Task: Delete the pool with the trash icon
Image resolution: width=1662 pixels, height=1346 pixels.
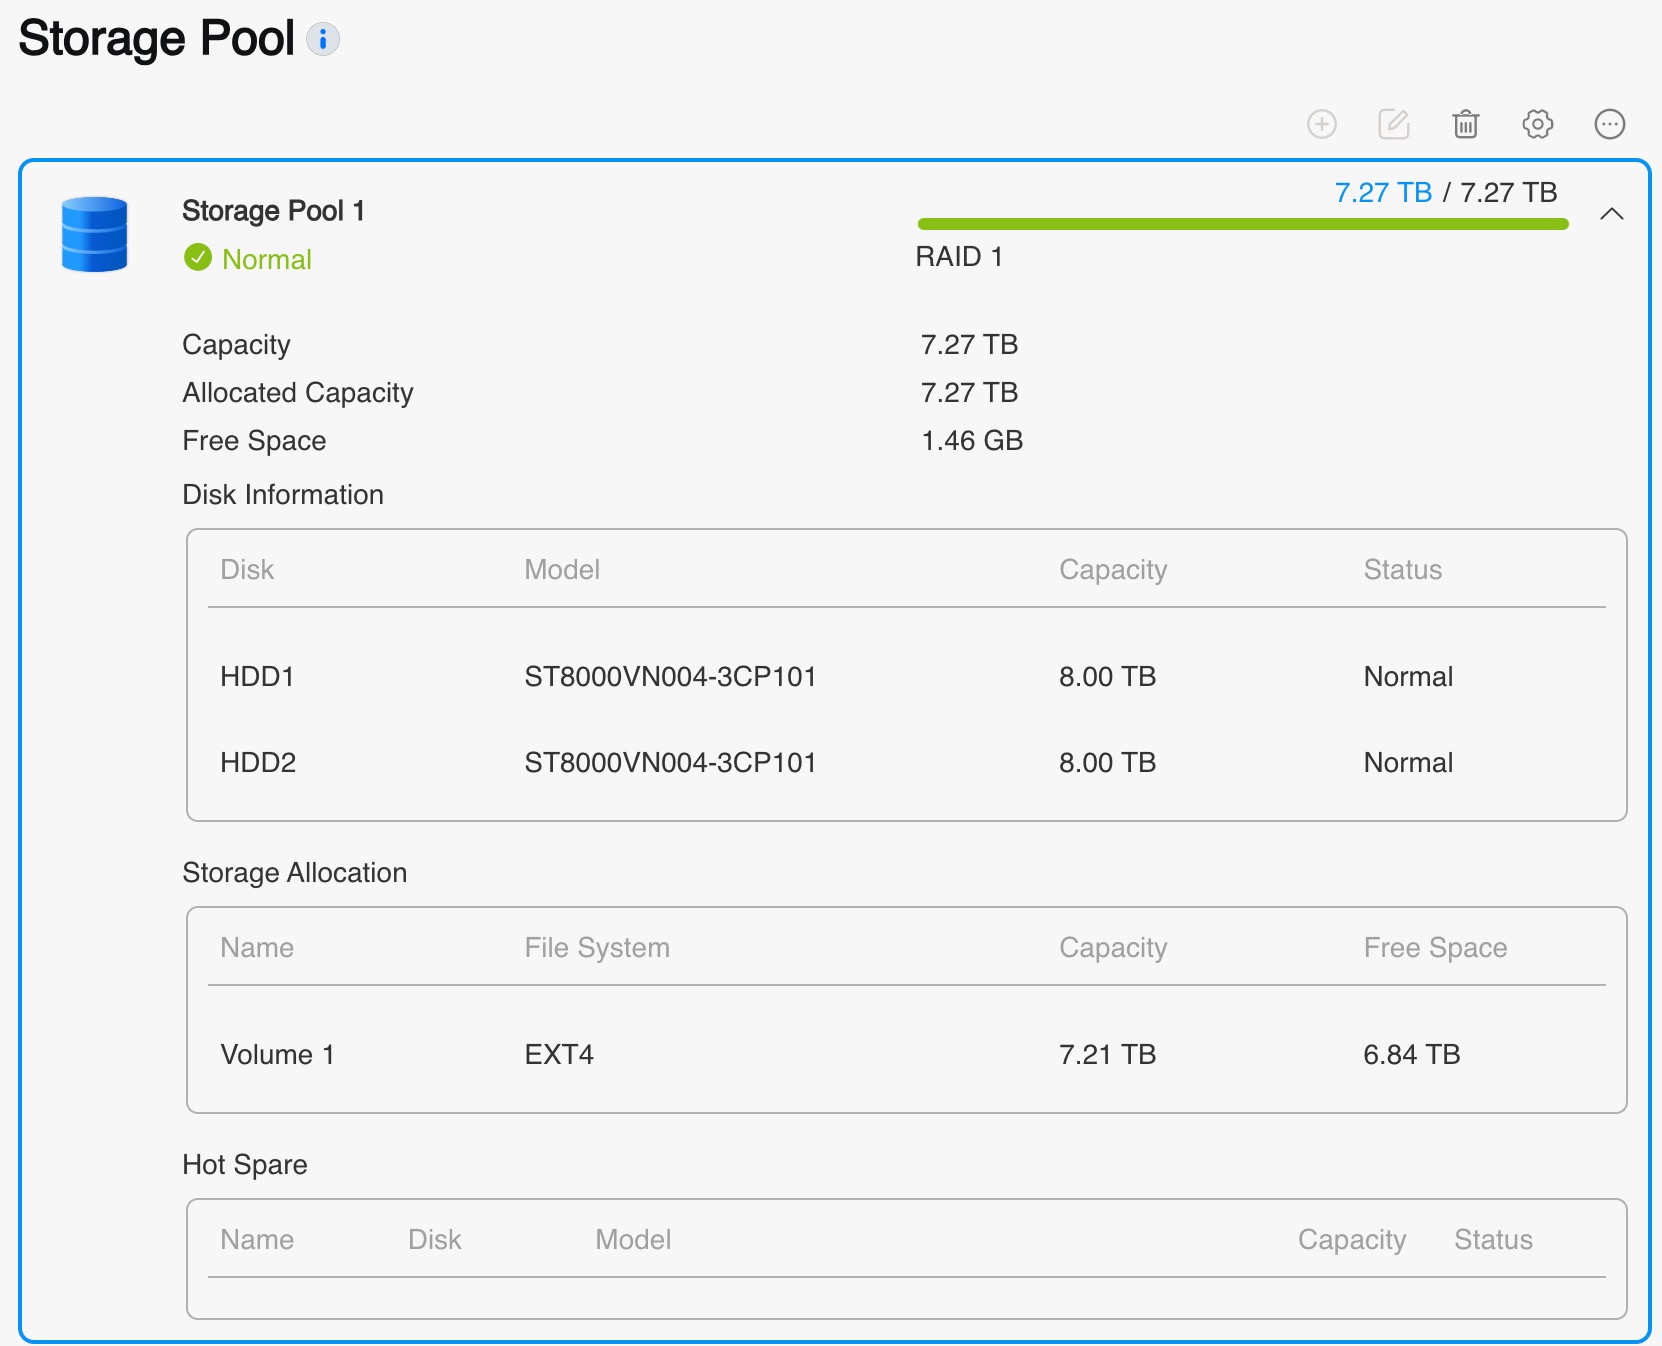Action: (x=1465, y=124)
